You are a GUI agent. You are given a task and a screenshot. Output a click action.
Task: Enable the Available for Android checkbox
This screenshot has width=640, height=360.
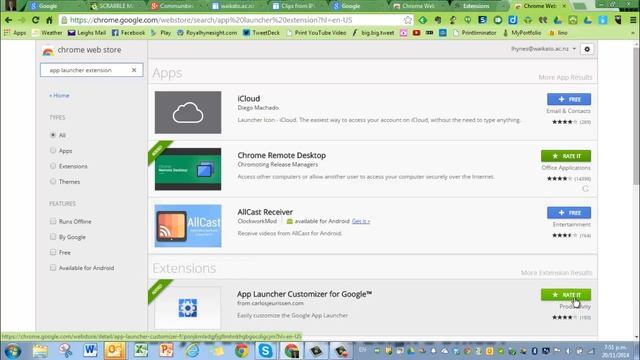[x=53, y=268]
